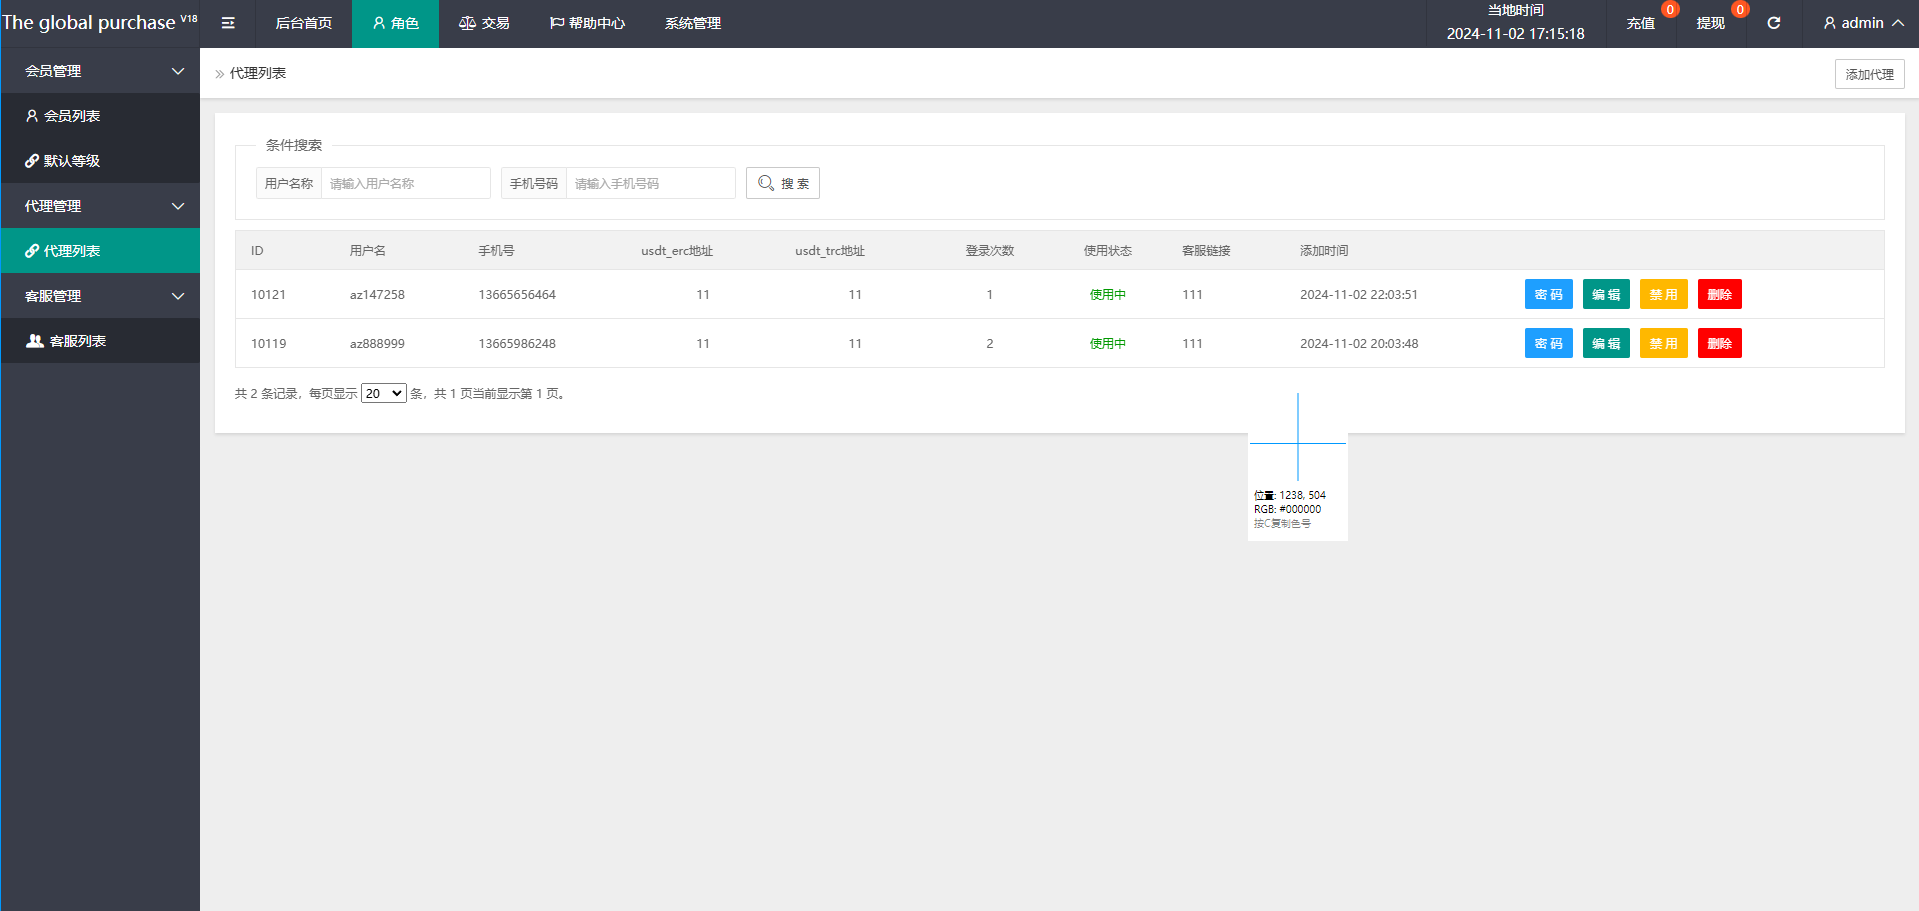The width and height of the screenshot is (1919, 911).
Task: Open the 充值 recharge notifications
Action: coord(1640,23)
